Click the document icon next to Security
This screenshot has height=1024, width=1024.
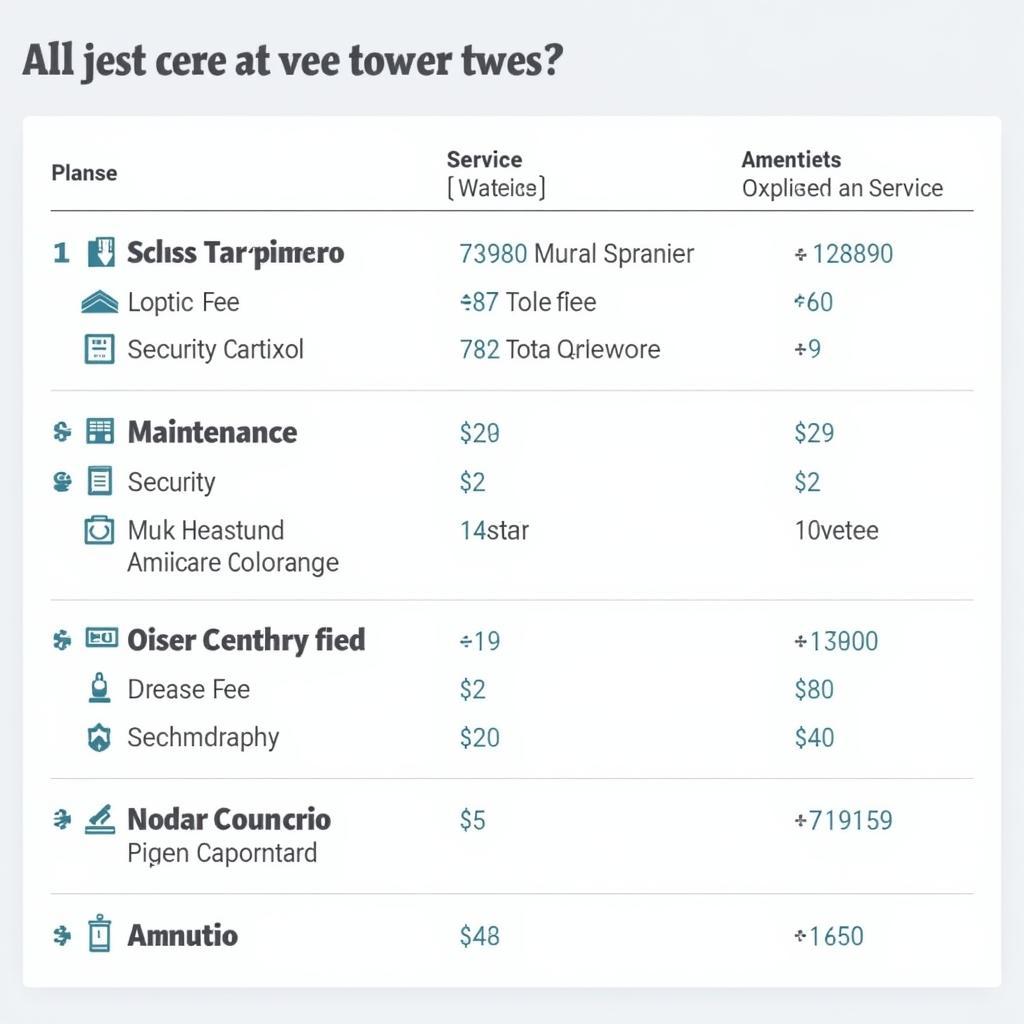[x=100, y=481]
